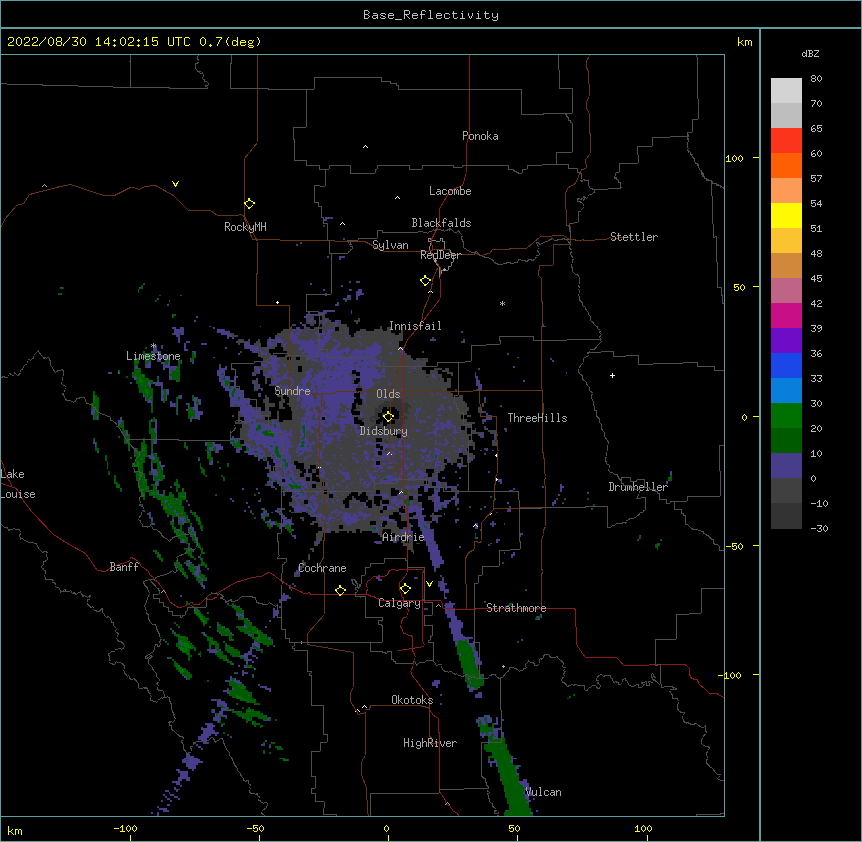Click the Blackfalds city label

pos(441,223)
